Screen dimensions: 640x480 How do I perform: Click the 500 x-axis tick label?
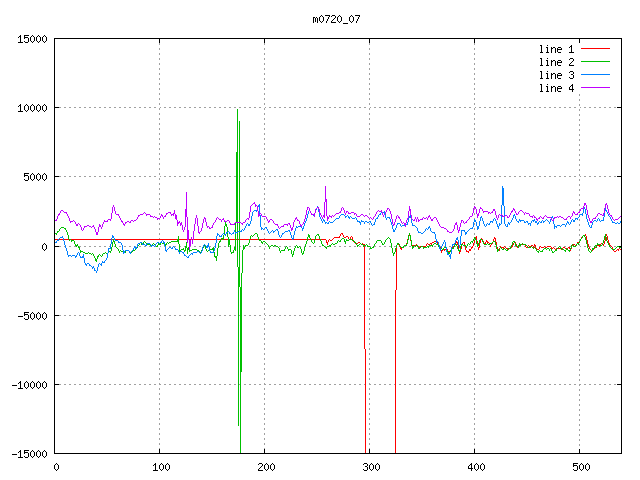pos(580,466)
